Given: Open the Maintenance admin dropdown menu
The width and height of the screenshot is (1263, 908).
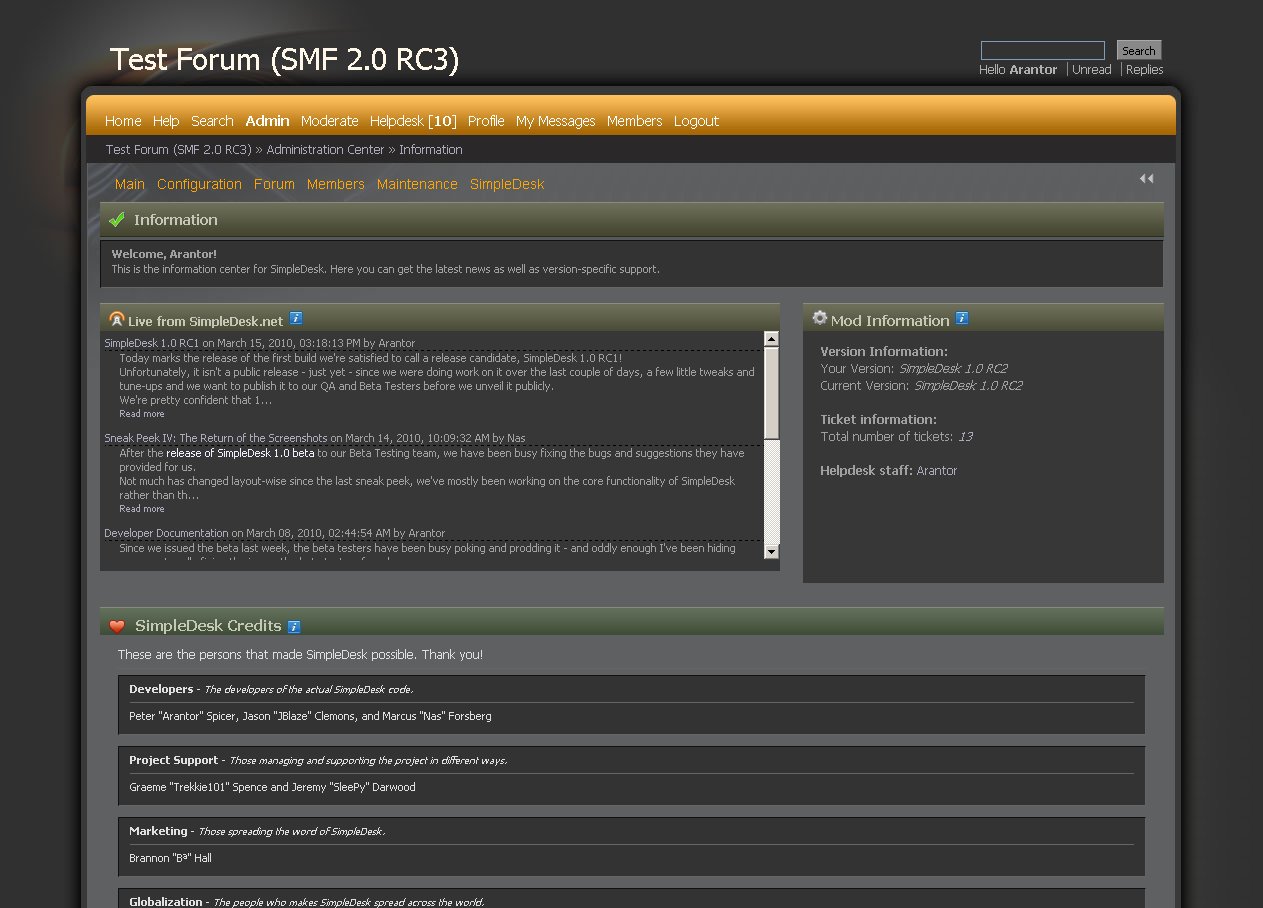Looking at the screenshot, I should click(417, 184).
